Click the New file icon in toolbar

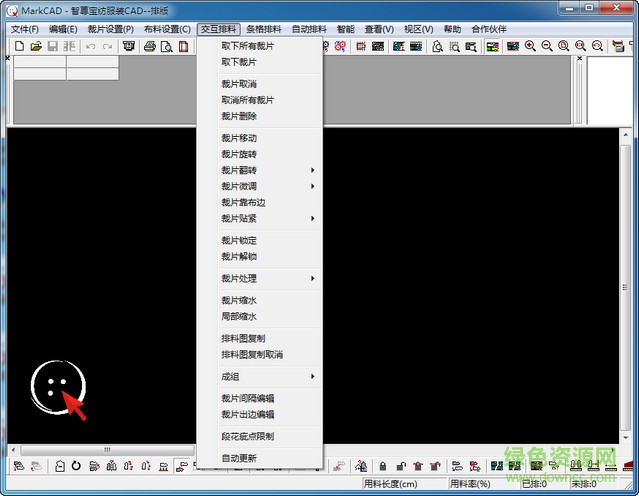point(19,46)
